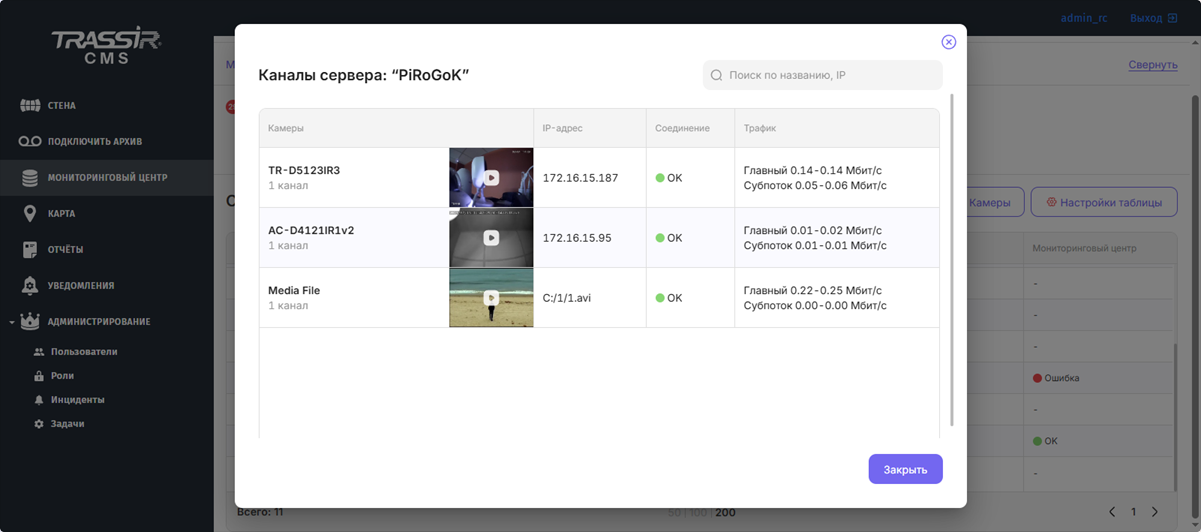The height and width of the screenshot is (532, 1201).
Task: Open the Media File beach thumbnail
Action: point(491,298)
